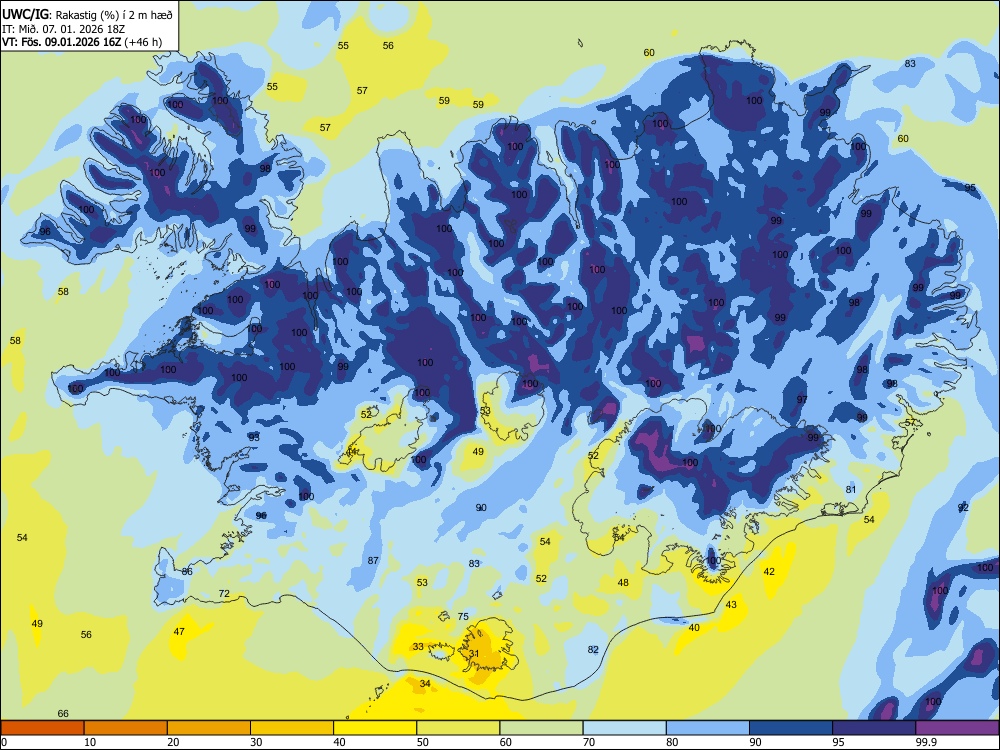Click the title "UWC/IG: Rakastig (%) í 2 m hæð"
The width and height of the screenshot is (1000, 750).
(x=87, y=15)
